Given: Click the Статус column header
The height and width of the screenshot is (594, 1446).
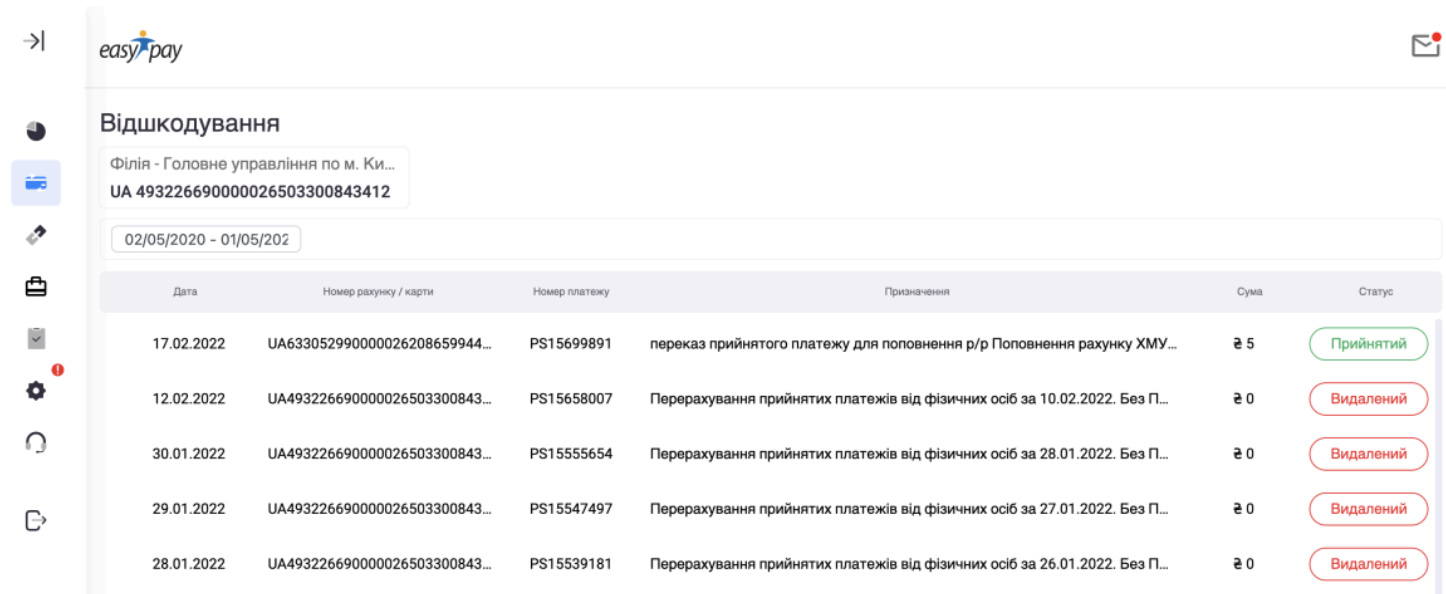Looking at the screenshot, I should pos(1375,292).
